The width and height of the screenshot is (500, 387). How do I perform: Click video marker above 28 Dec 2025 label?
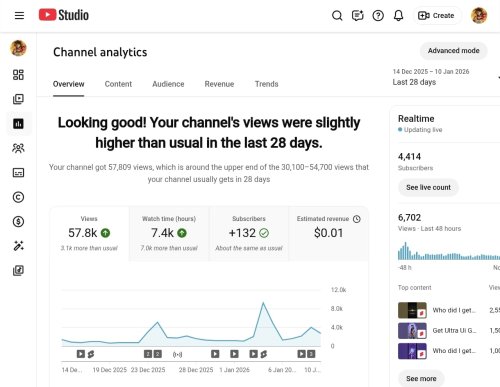click(215, 354)
